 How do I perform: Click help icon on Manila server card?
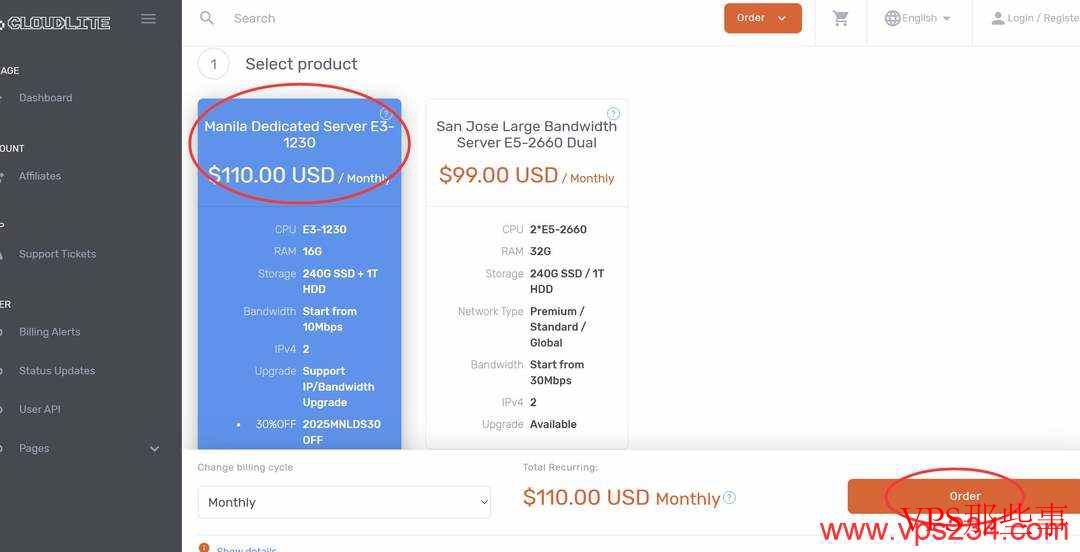[386, 114]
